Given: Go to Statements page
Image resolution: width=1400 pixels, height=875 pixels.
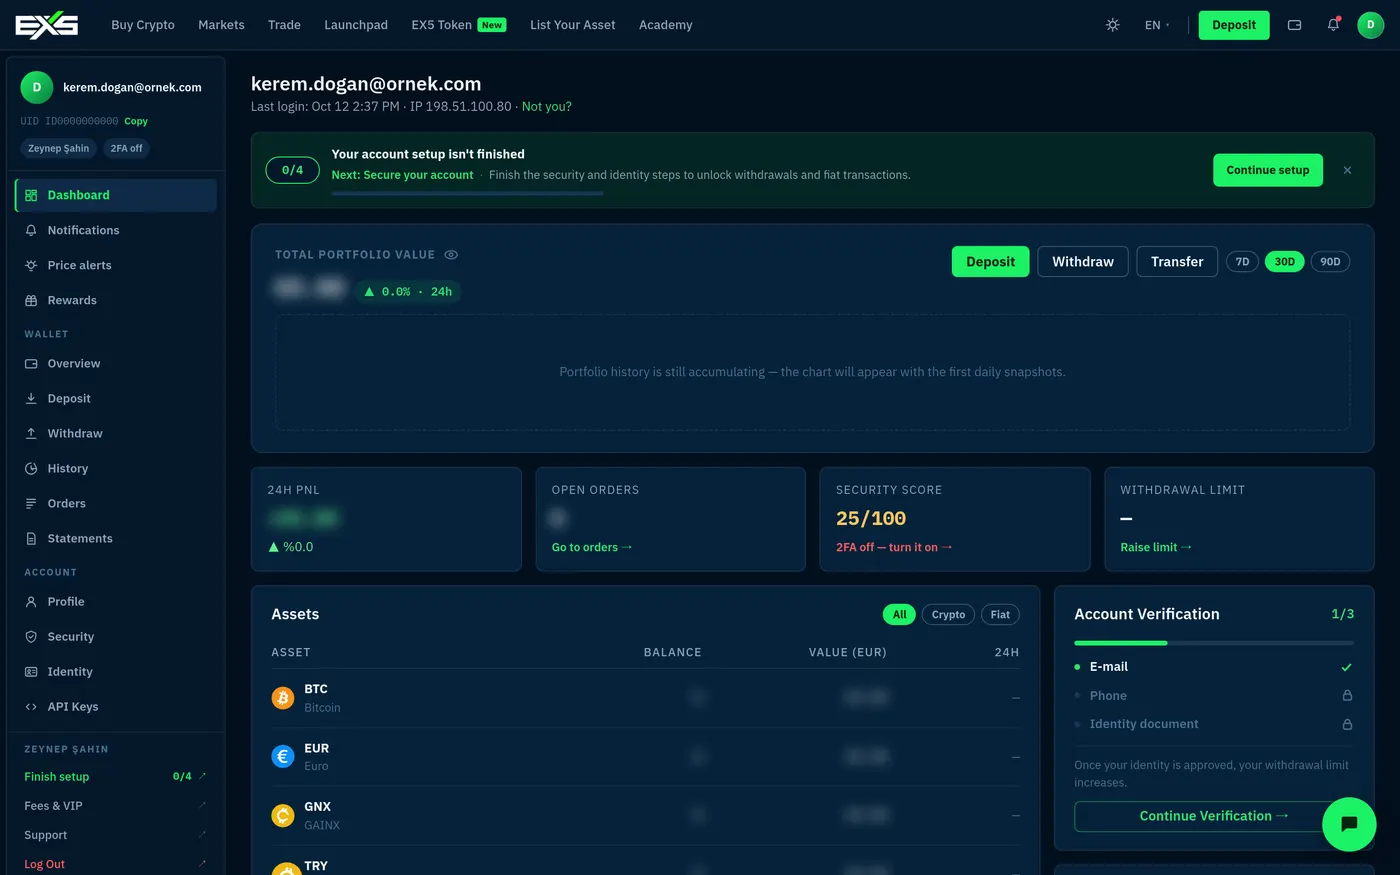Looking at the screenshot, I should click(x=116, y=538).
